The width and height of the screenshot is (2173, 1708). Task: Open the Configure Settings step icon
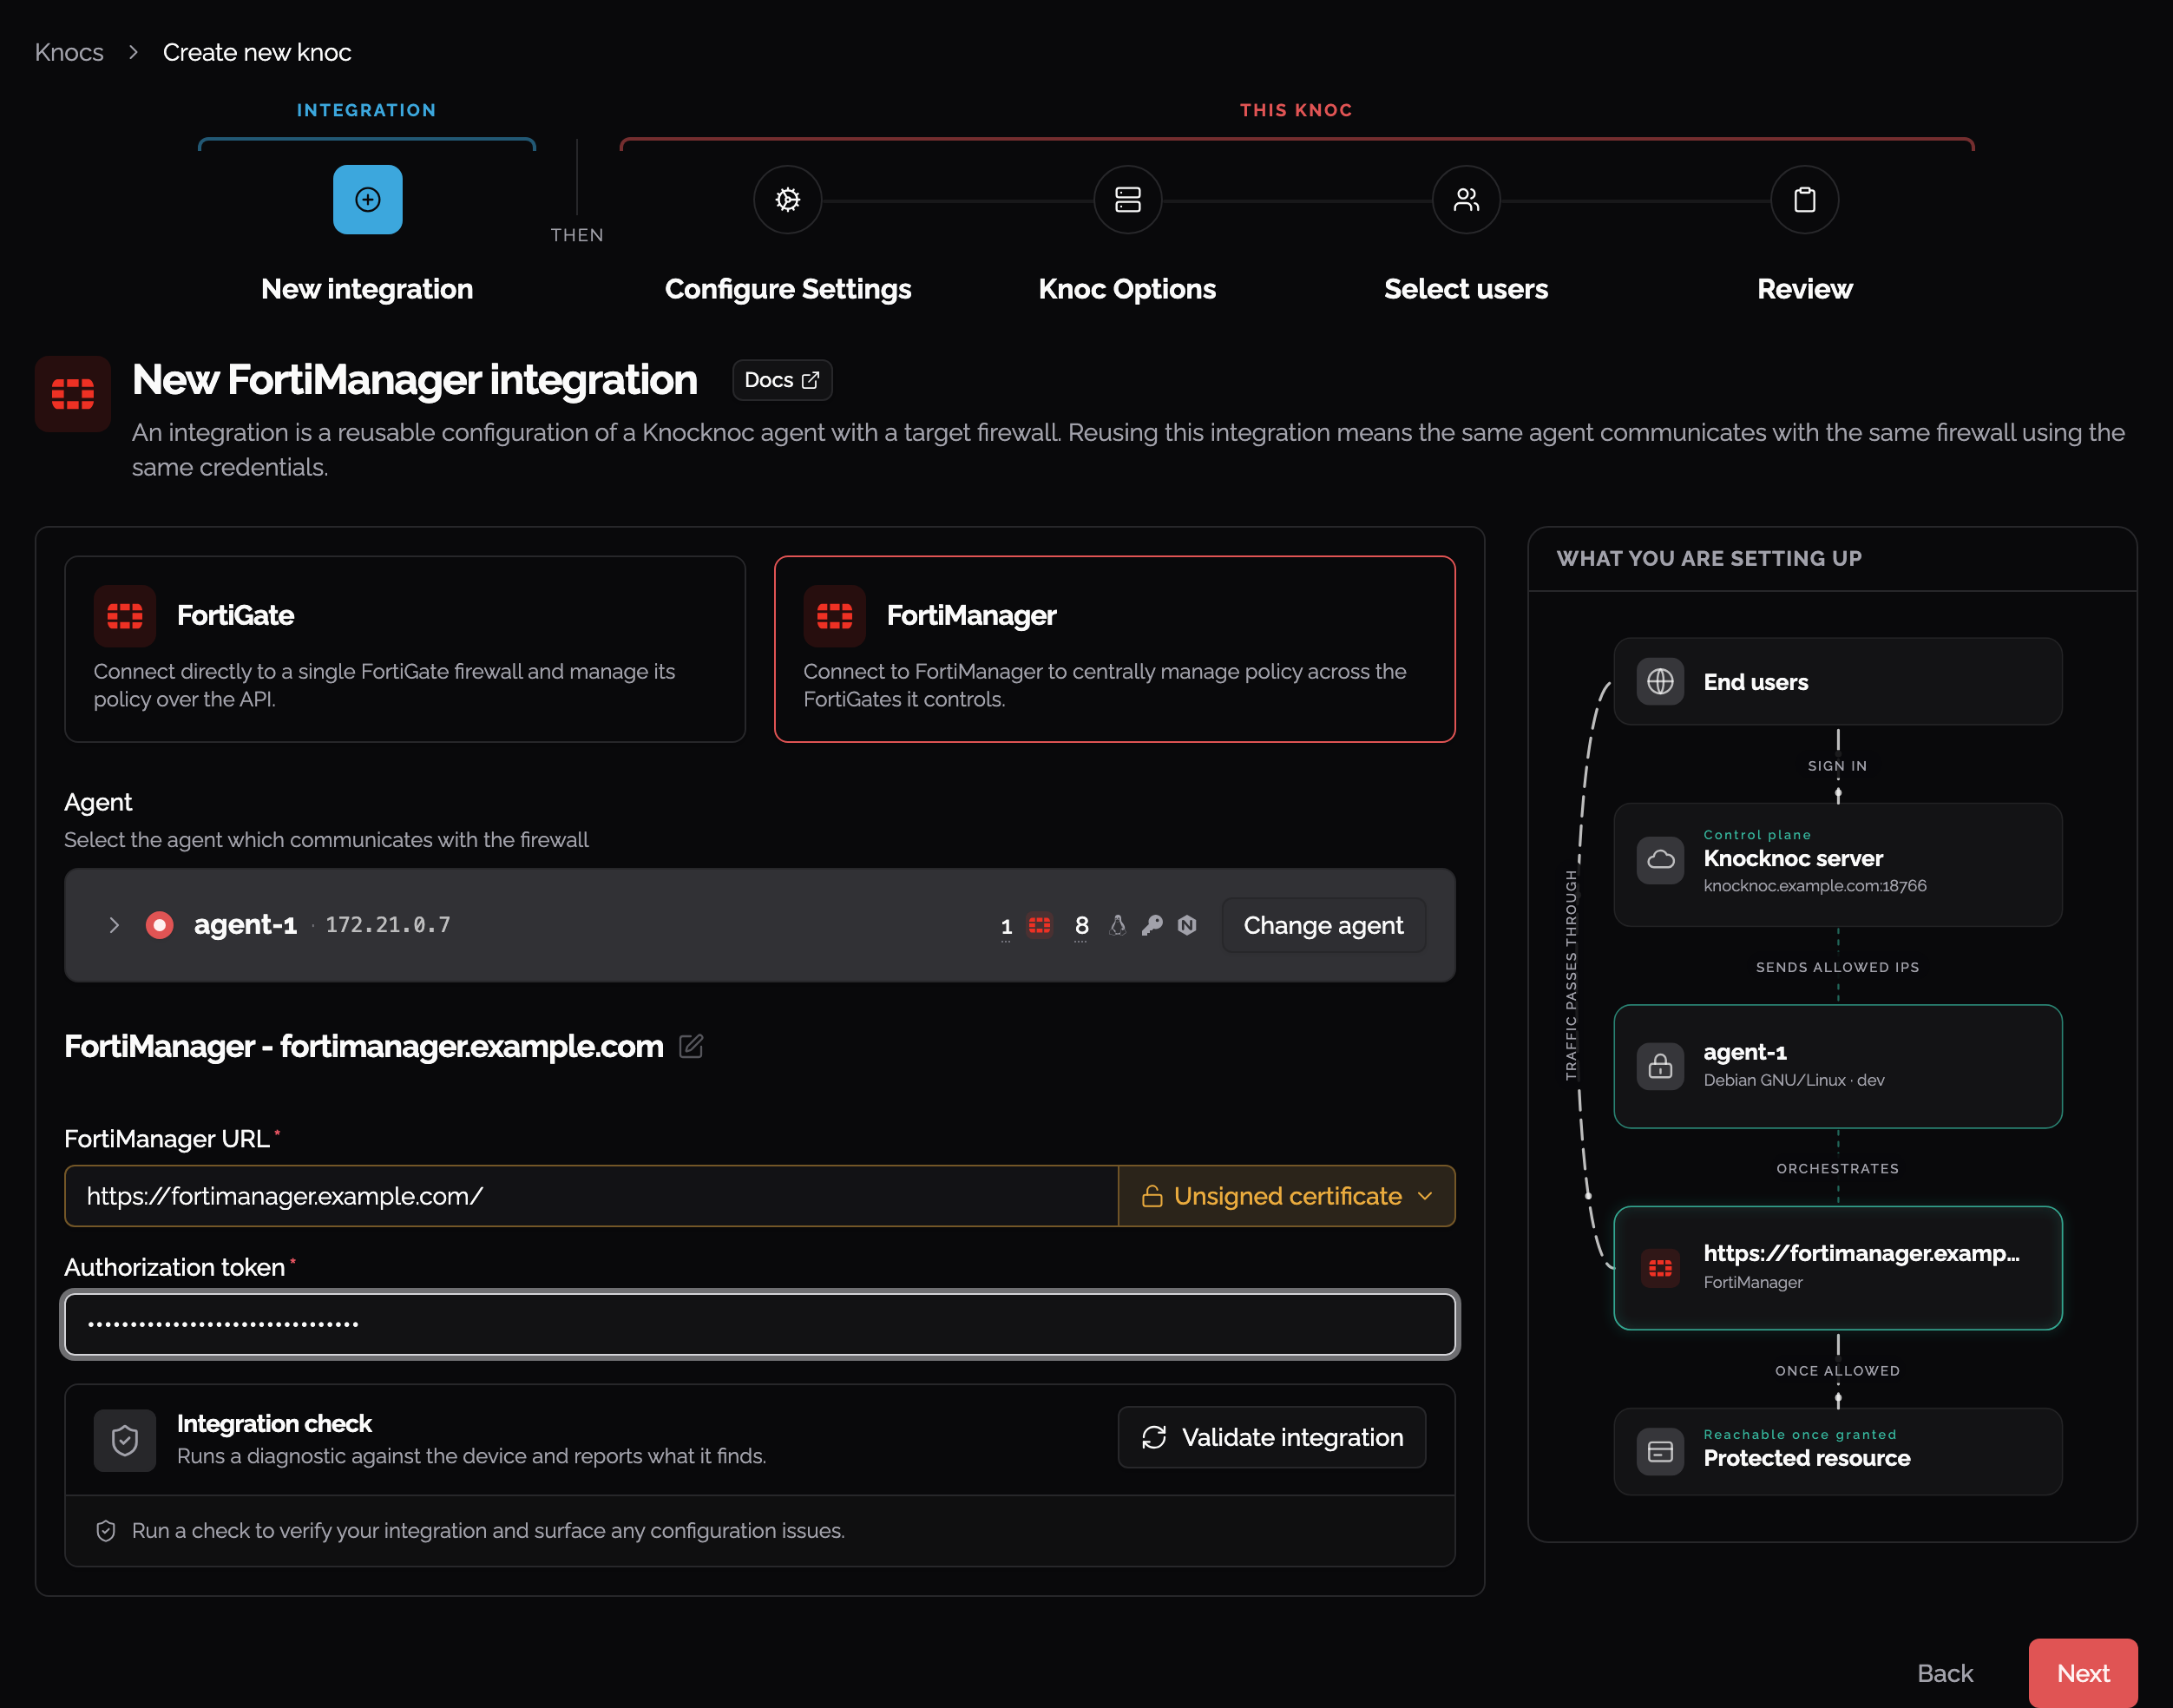click(x=787, y=200)
